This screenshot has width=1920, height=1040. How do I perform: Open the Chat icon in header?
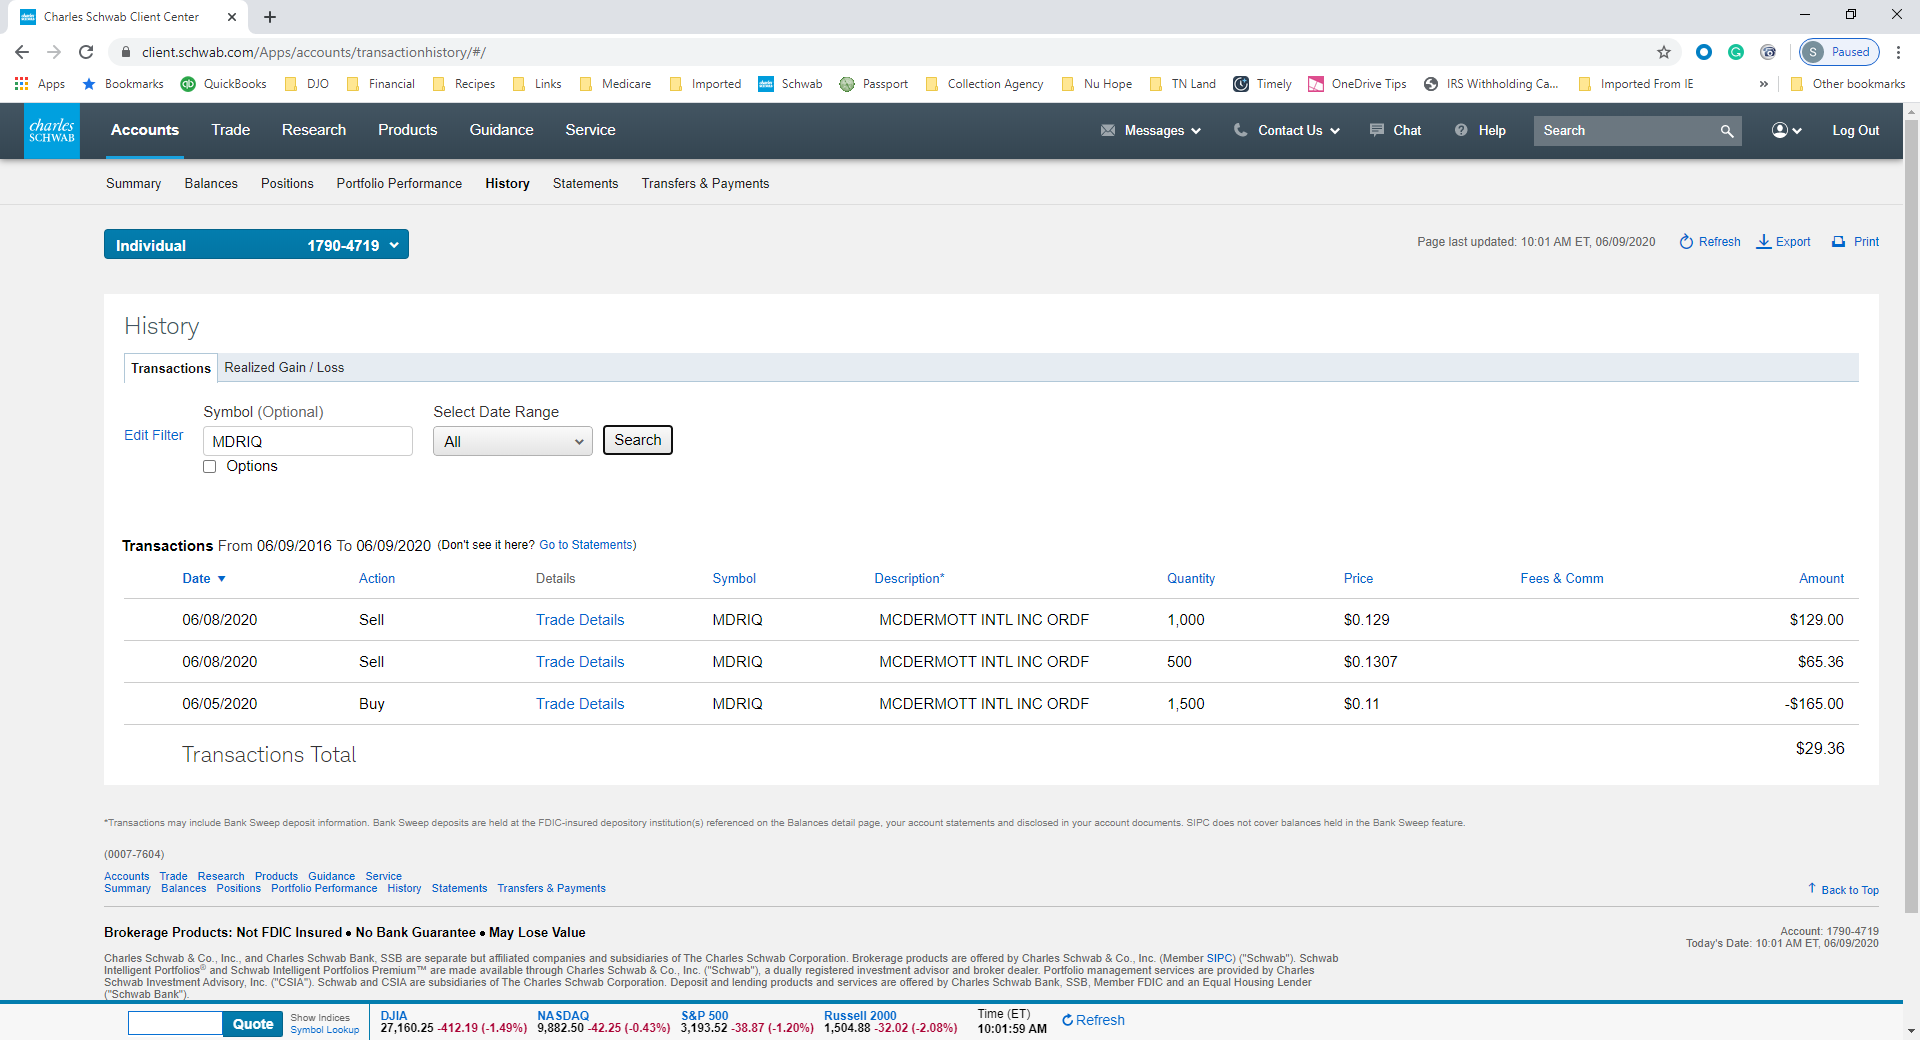click(1377, 130)
